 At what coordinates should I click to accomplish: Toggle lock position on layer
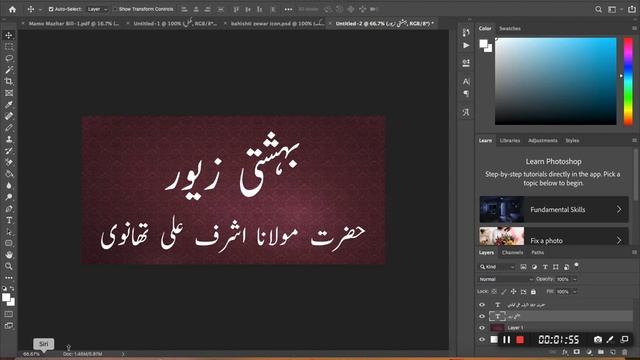513,292
